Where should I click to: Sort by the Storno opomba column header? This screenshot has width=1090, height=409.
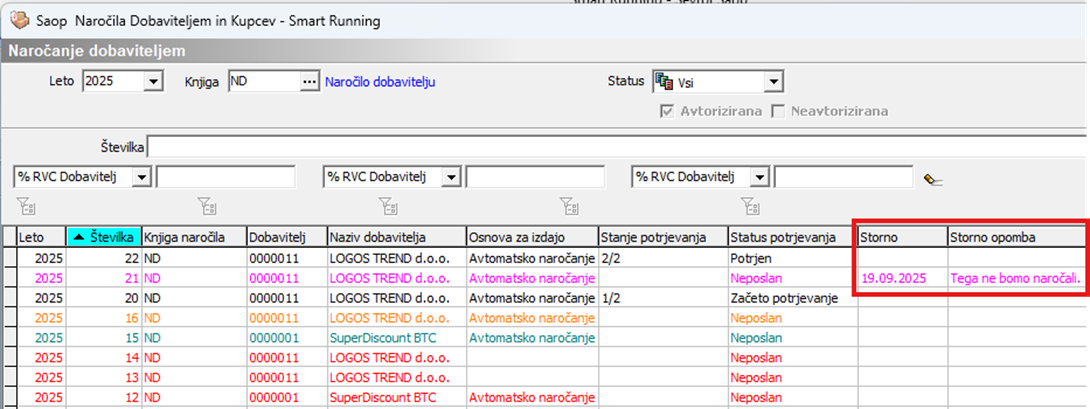pos(1018,236)
